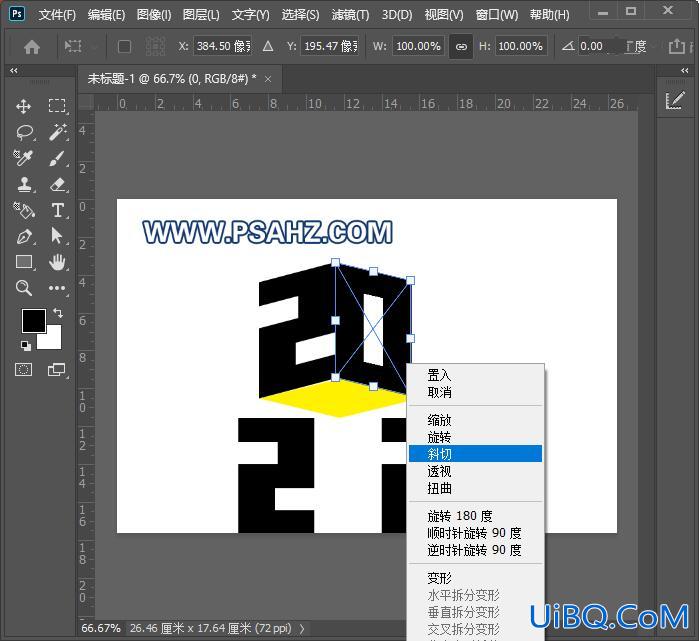The image size is (699, 641).
Task: Select the Paint Bucket tool
Action: (x=24, y=210)
